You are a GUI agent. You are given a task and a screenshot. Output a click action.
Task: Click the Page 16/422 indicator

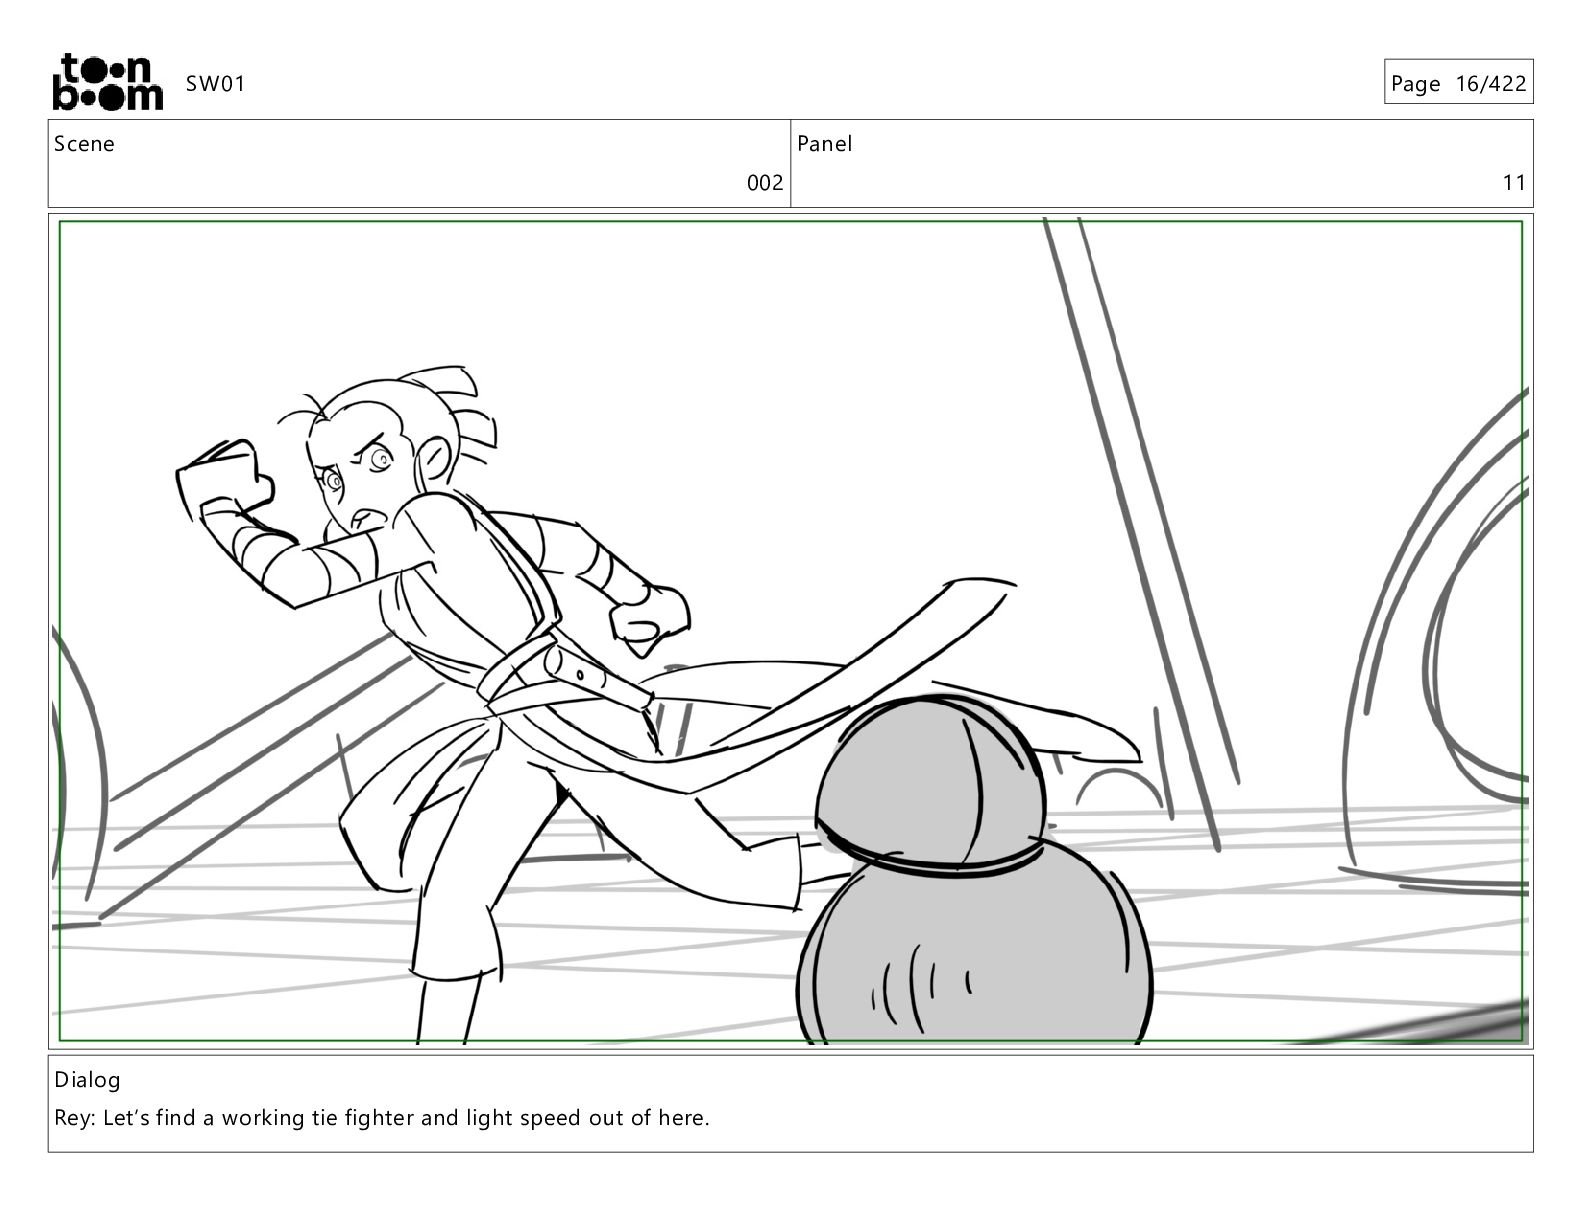coord(1458,83)
